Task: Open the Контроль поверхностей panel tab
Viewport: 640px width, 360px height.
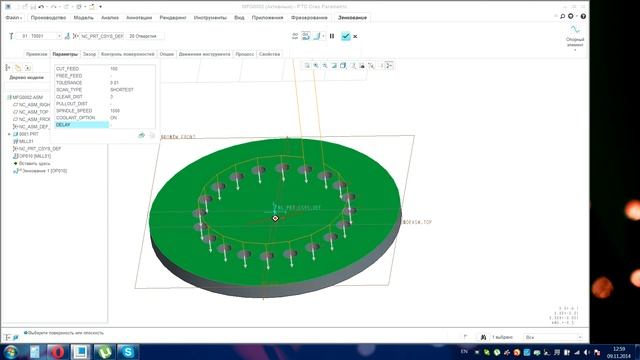Action: tap(127, 54)
